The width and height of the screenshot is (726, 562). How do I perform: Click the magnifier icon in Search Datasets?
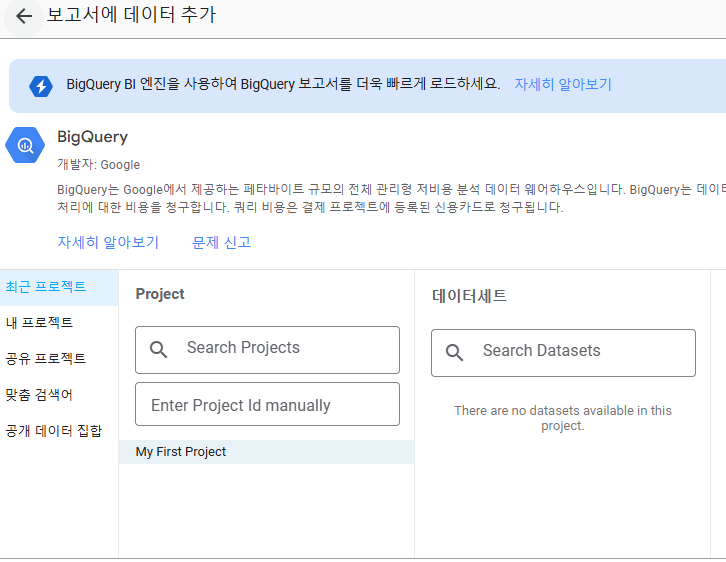(x=454, y=352)
